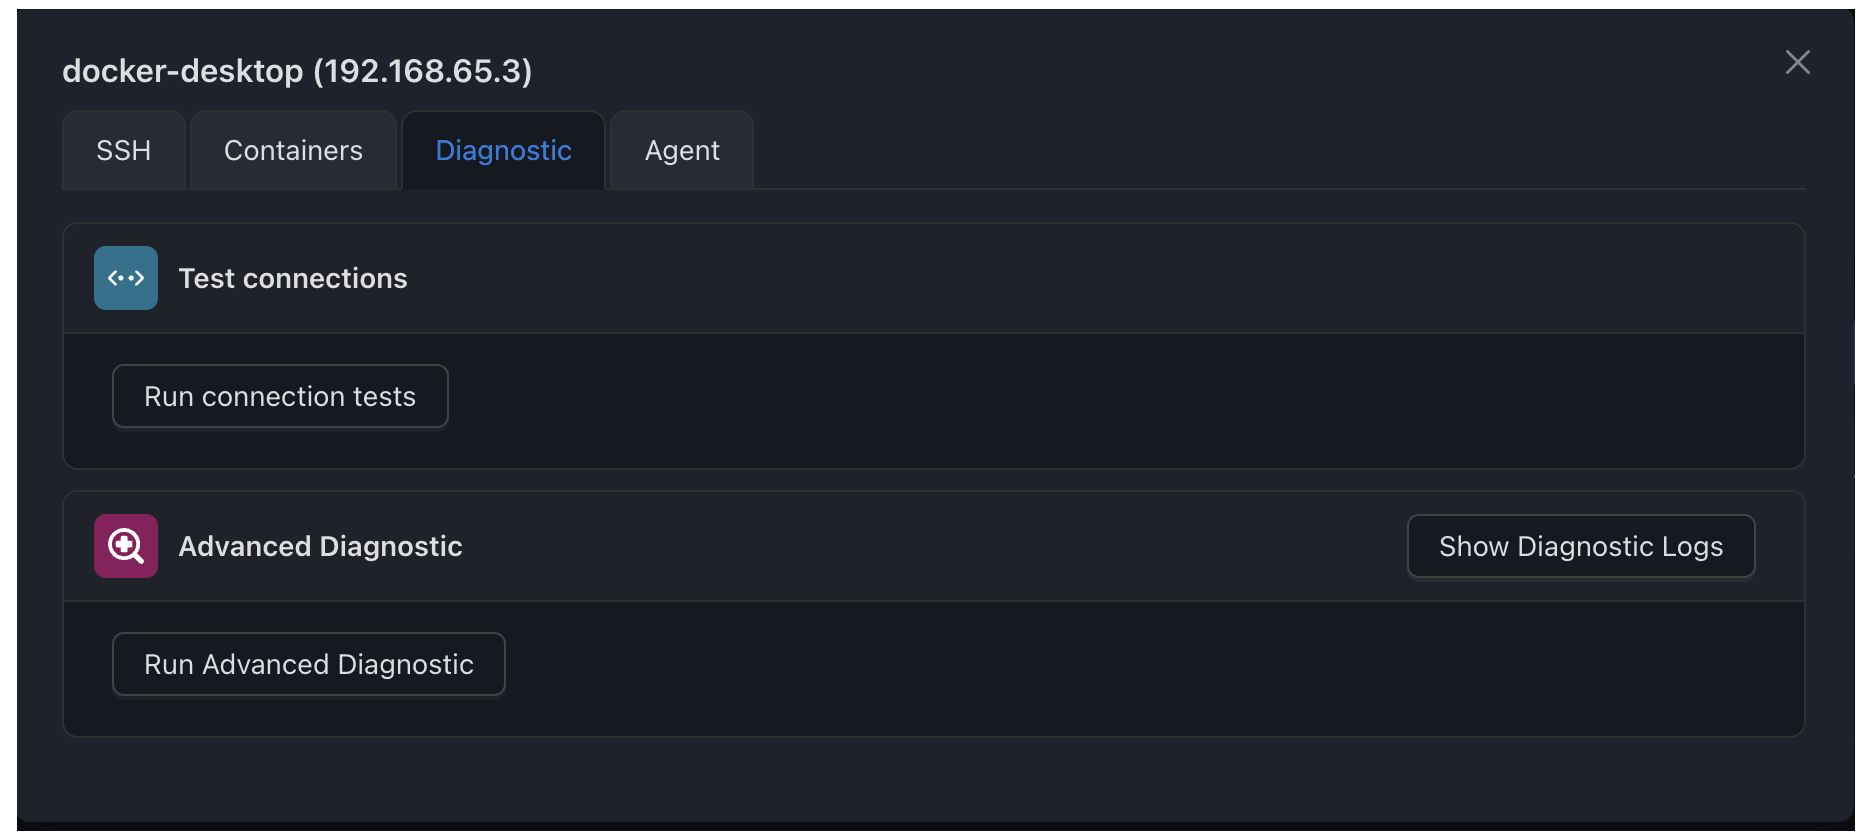
Task: Click the Test connections heading text
Action: pos(293,278)
